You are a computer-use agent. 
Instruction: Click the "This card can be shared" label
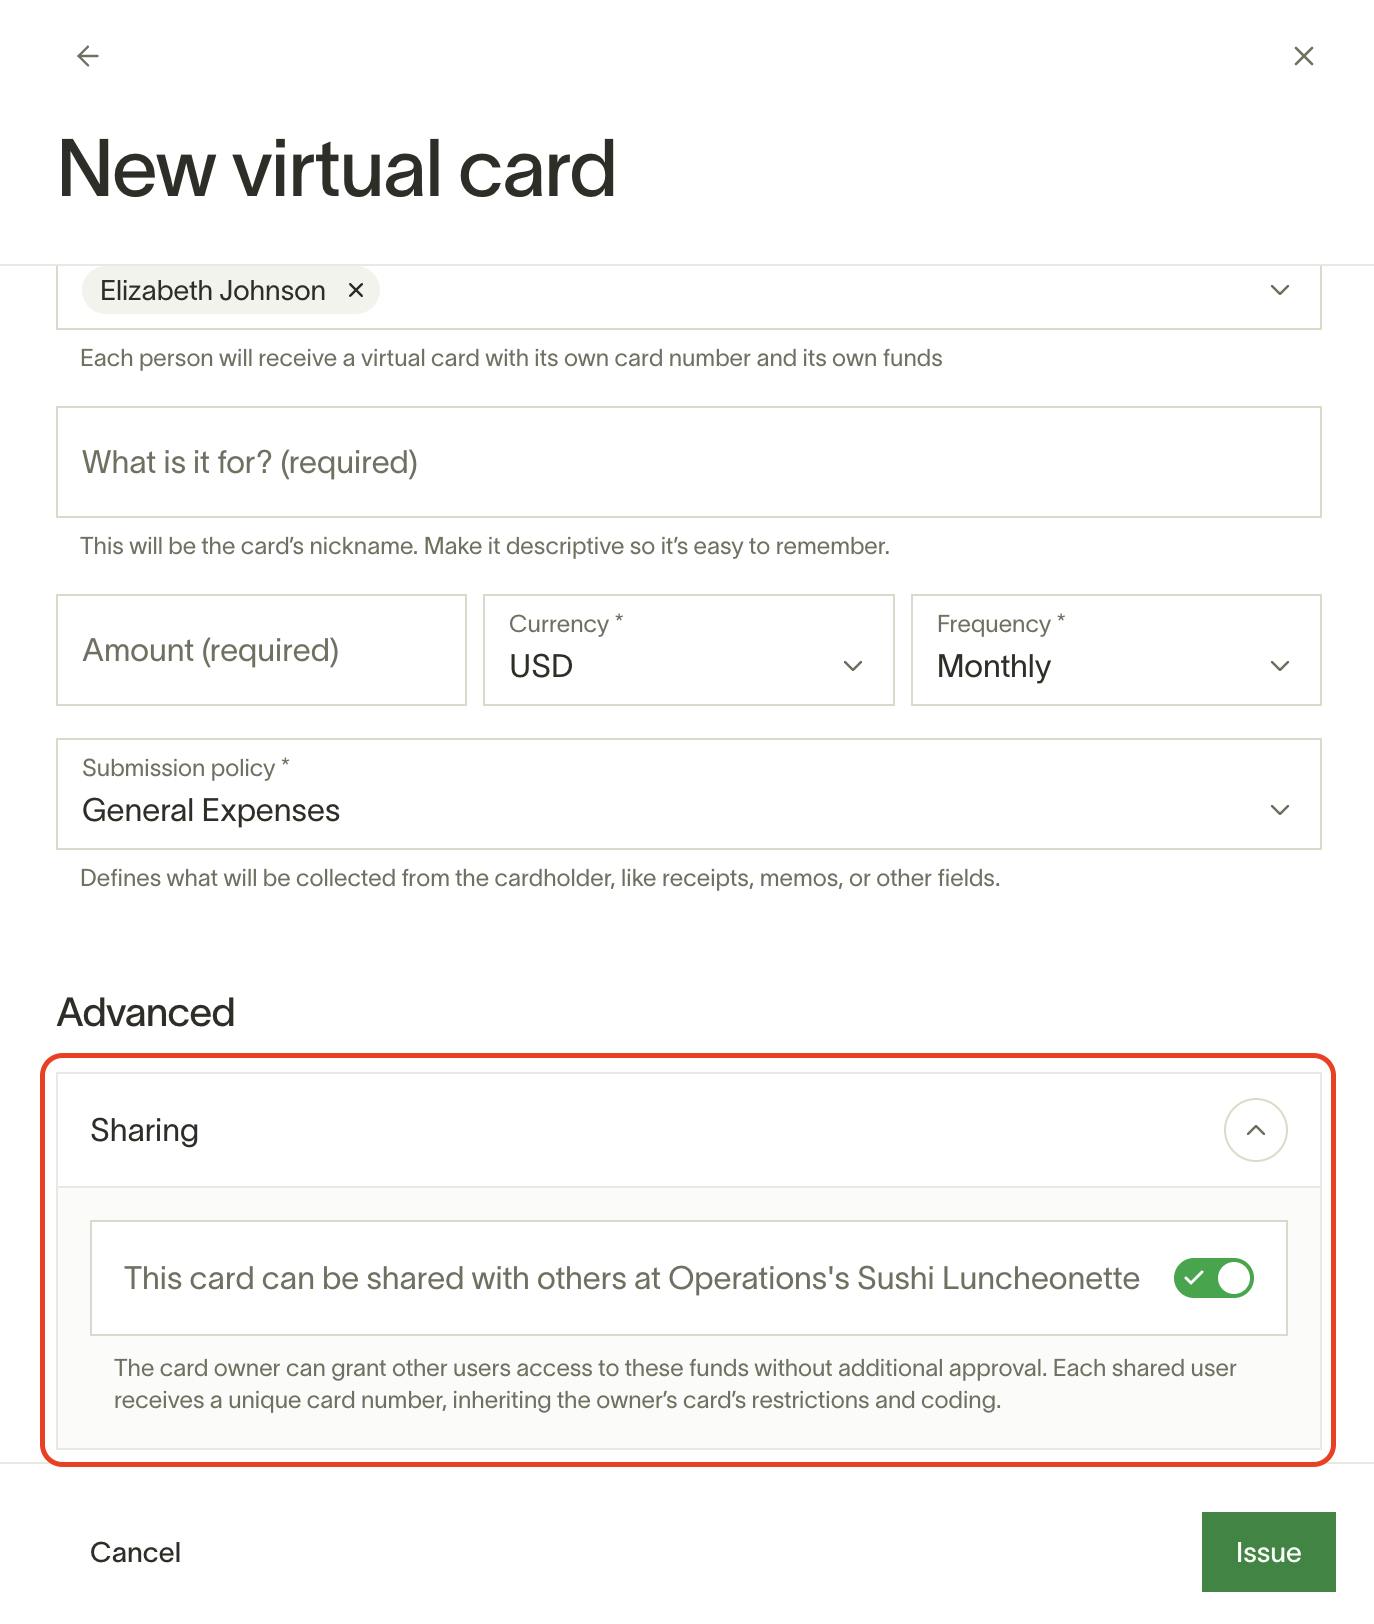(631, 1278)
